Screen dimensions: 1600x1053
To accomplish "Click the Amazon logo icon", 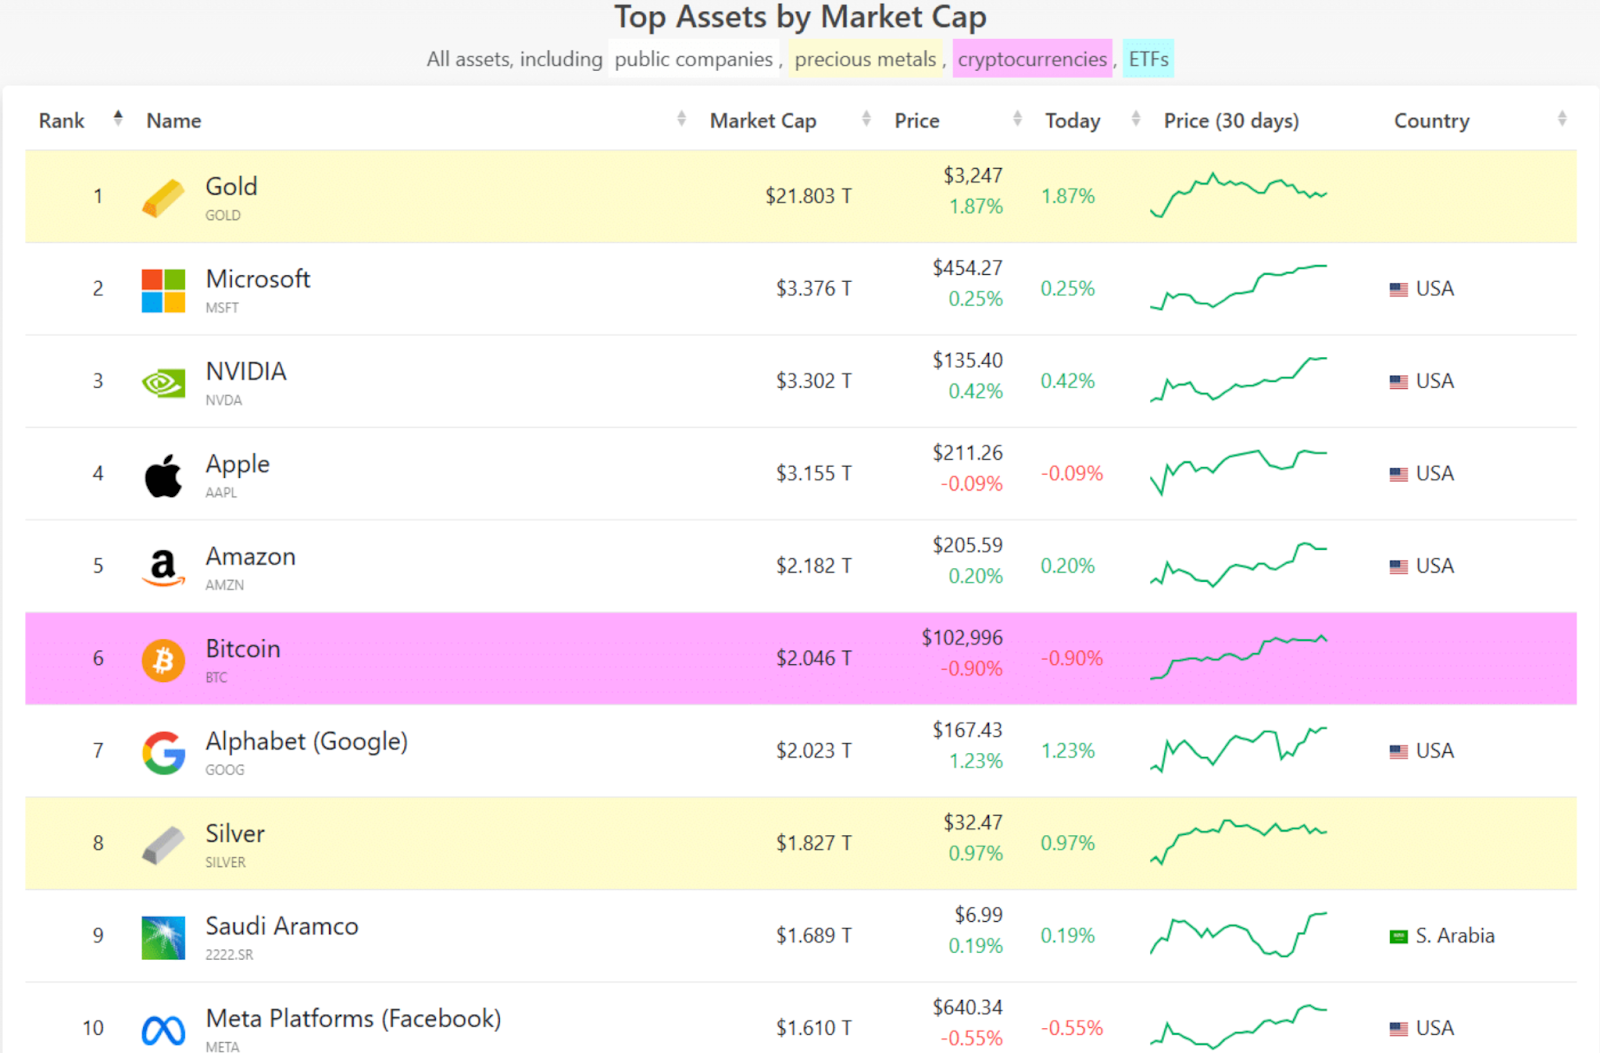I will click(x=163, y=568).
